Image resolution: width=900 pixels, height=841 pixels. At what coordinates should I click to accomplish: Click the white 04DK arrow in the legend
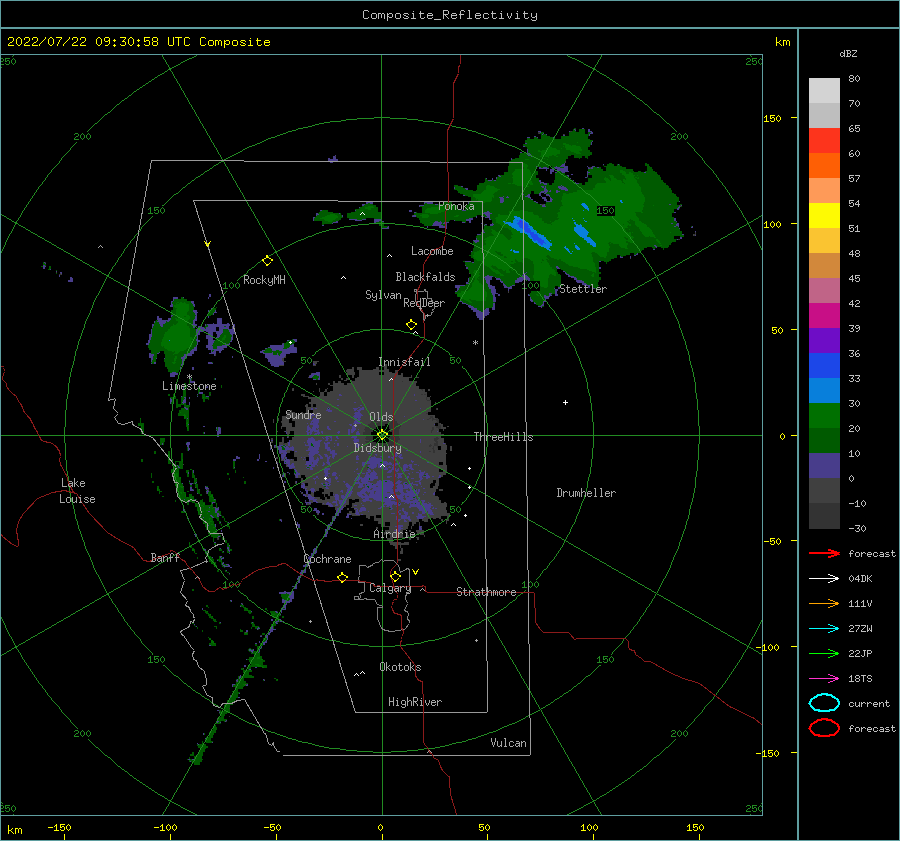pyautogui.click(x=824, y=578)
